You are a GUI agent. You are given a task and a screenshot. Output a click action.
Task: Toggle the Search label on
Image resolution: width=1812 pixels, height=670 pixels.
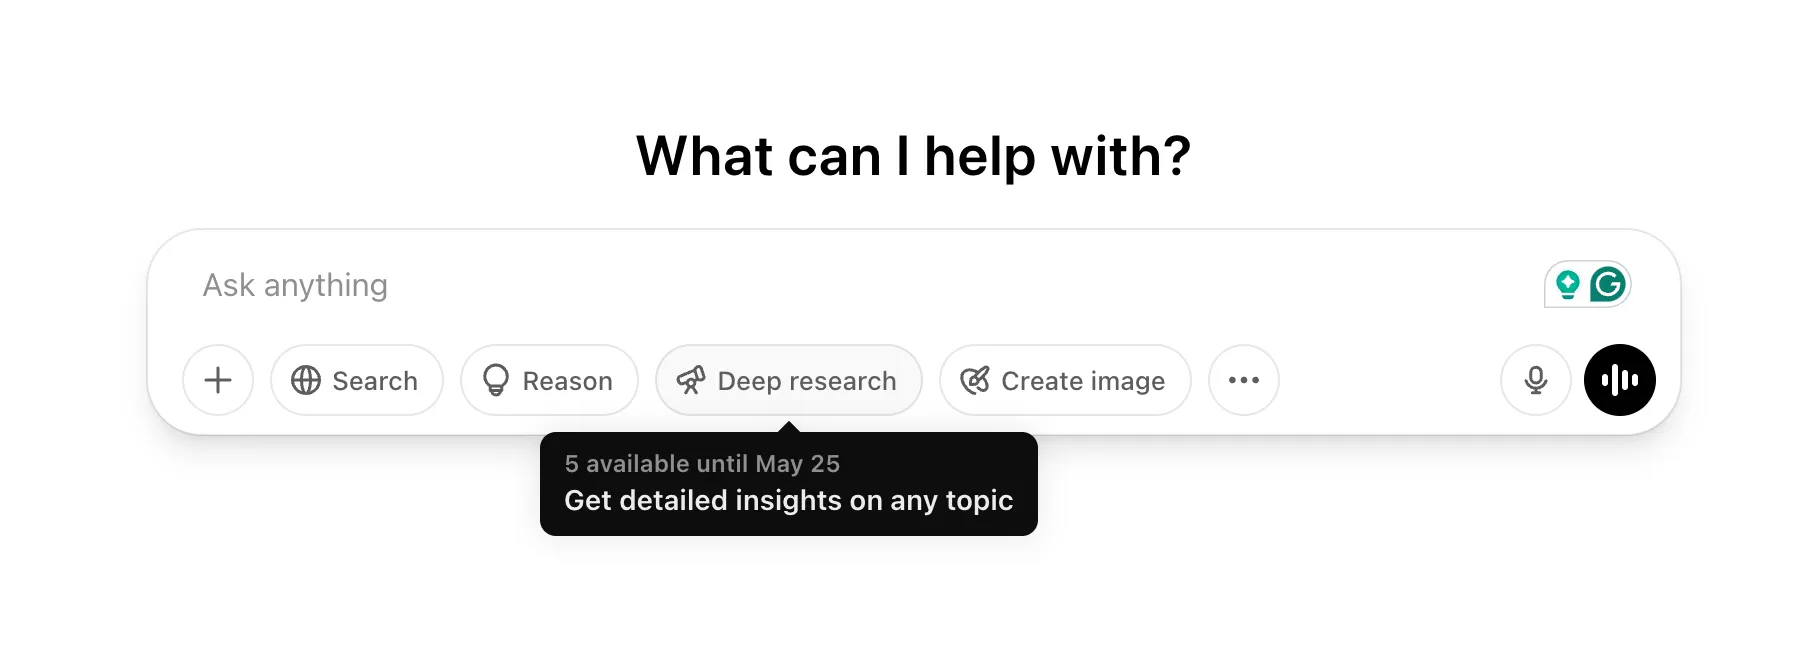tap(375, 381)
